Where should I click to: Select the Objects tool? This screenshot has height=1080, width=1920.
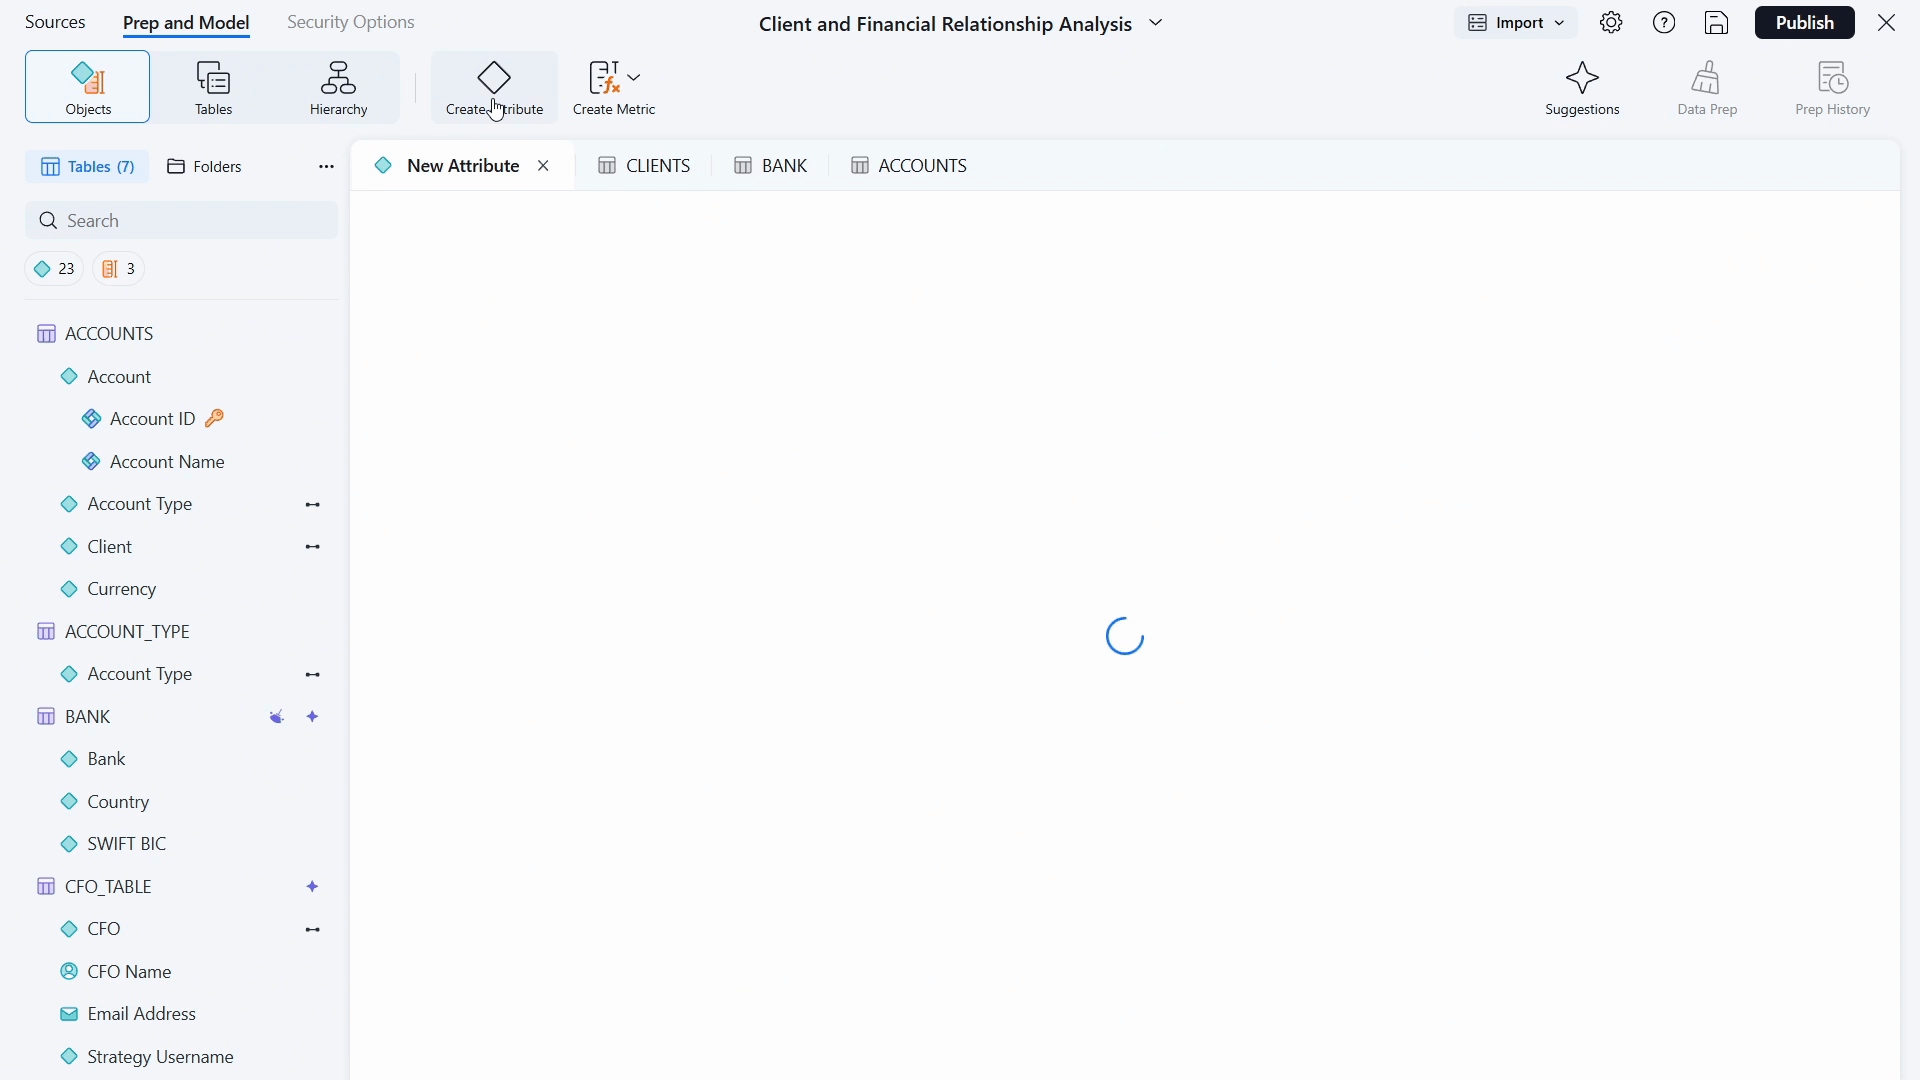click(x=87, y=86)
